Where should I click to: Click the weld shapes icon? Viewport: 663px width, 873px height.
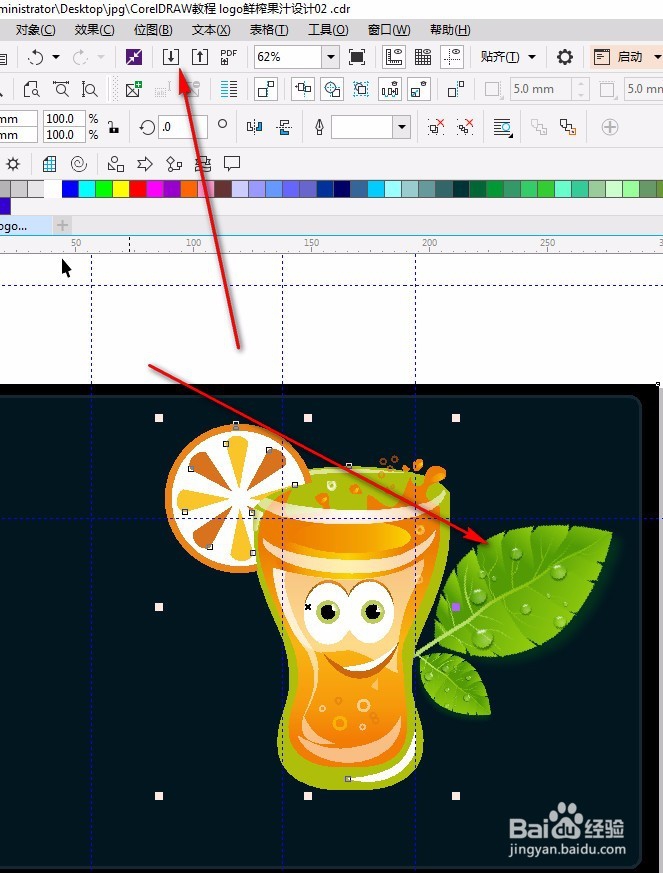[x=303, y=89]
